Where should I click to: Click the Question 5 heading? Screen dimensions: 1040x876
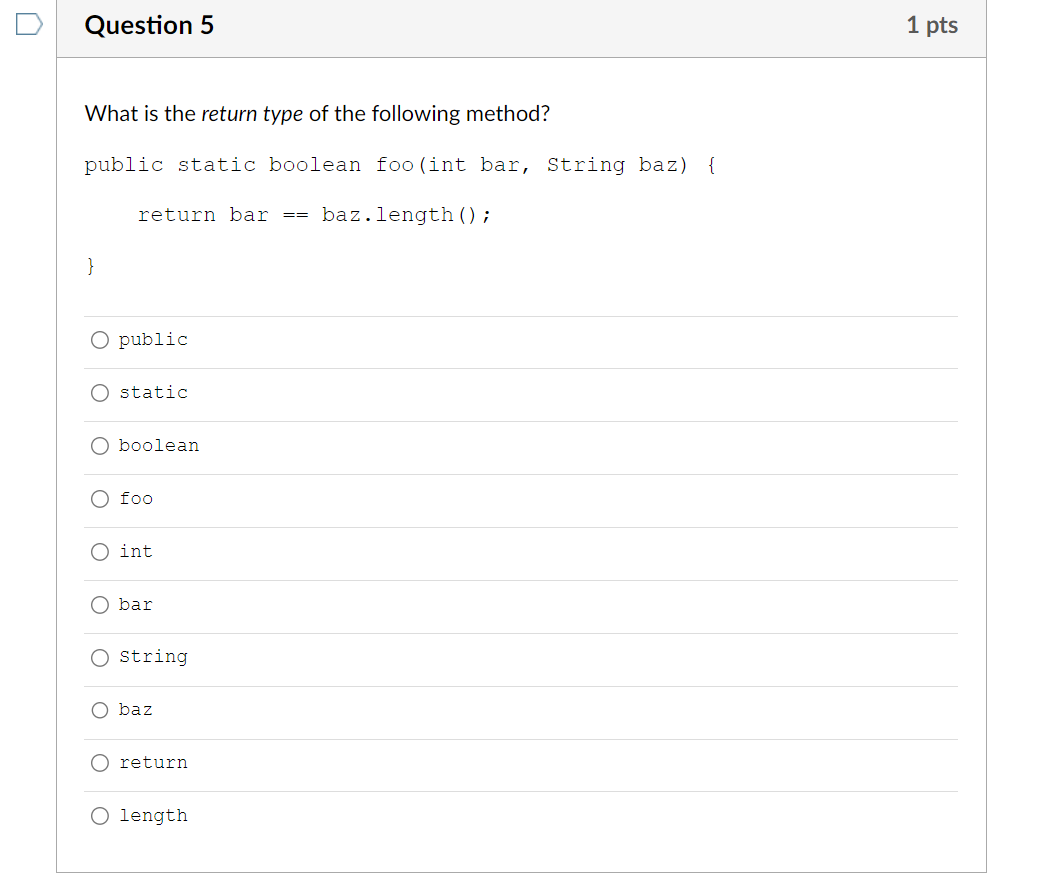point(149,25)
